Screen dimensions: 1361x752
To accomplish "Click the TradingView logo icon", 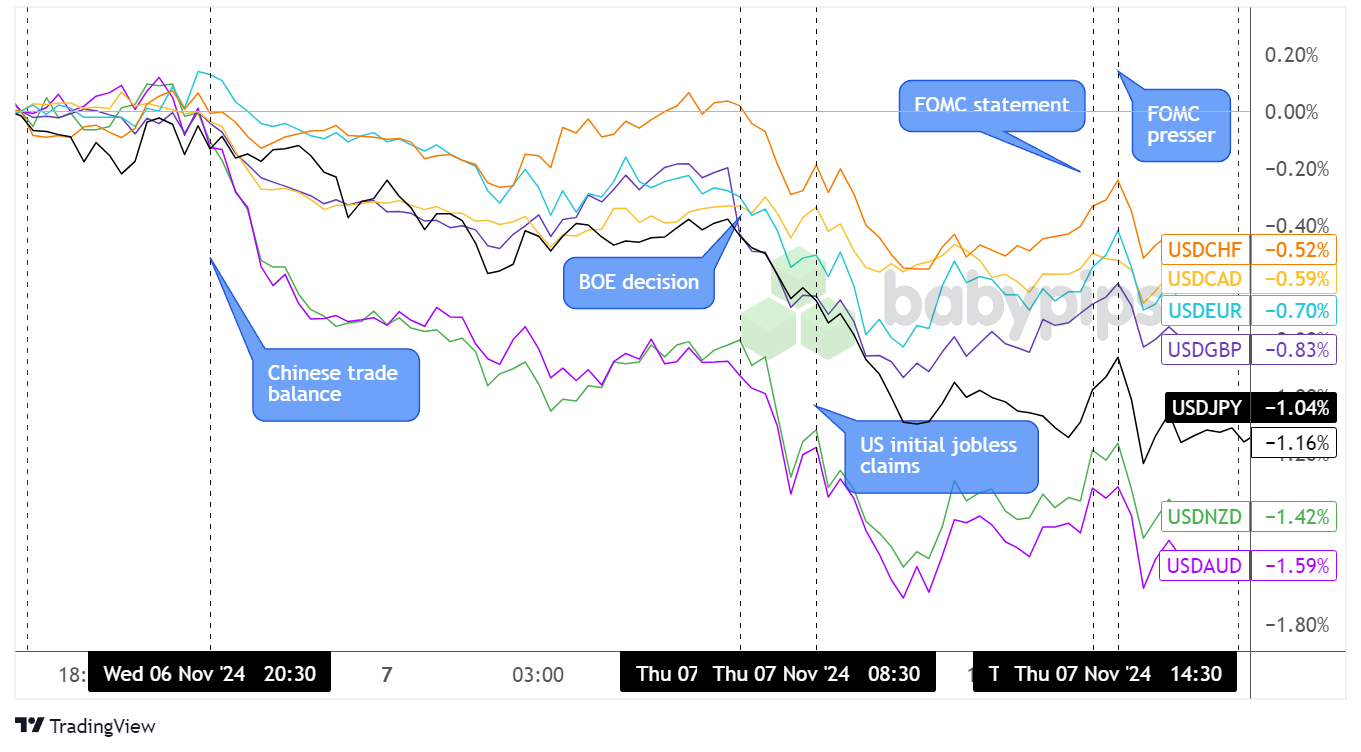I will coord(30,726).
